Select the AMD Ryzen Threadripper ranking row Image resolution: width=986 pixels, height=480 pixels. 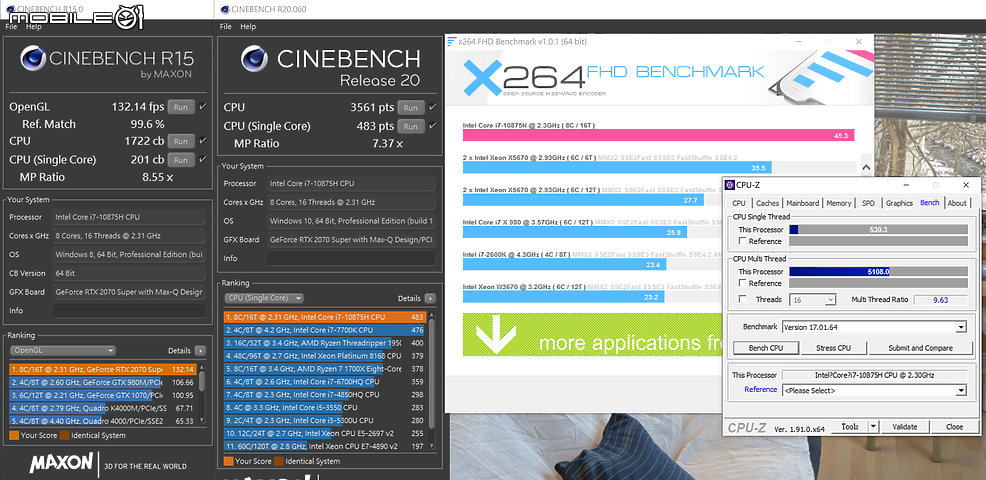tap(324, 343)
